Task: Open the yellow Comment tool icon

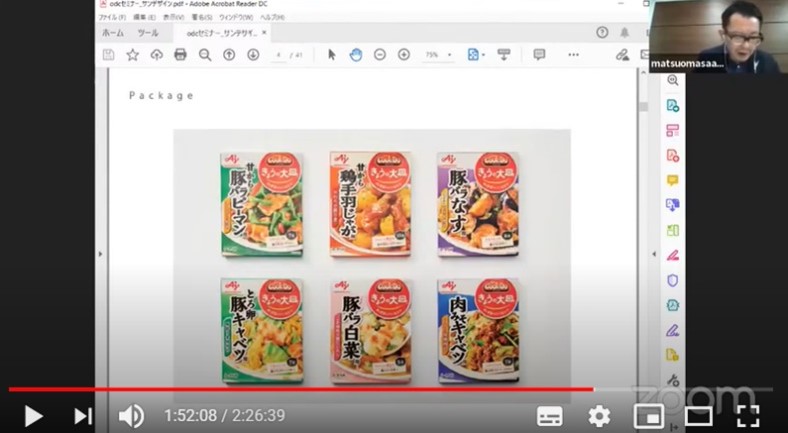Action: [x=672, y=180]
